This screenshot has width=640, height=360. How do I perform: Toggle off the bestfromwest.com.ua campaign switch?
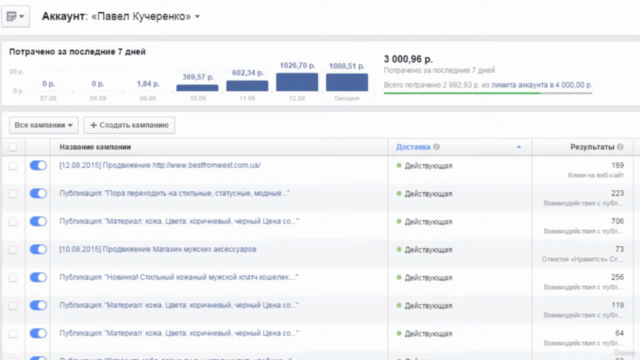coord(38,165)
